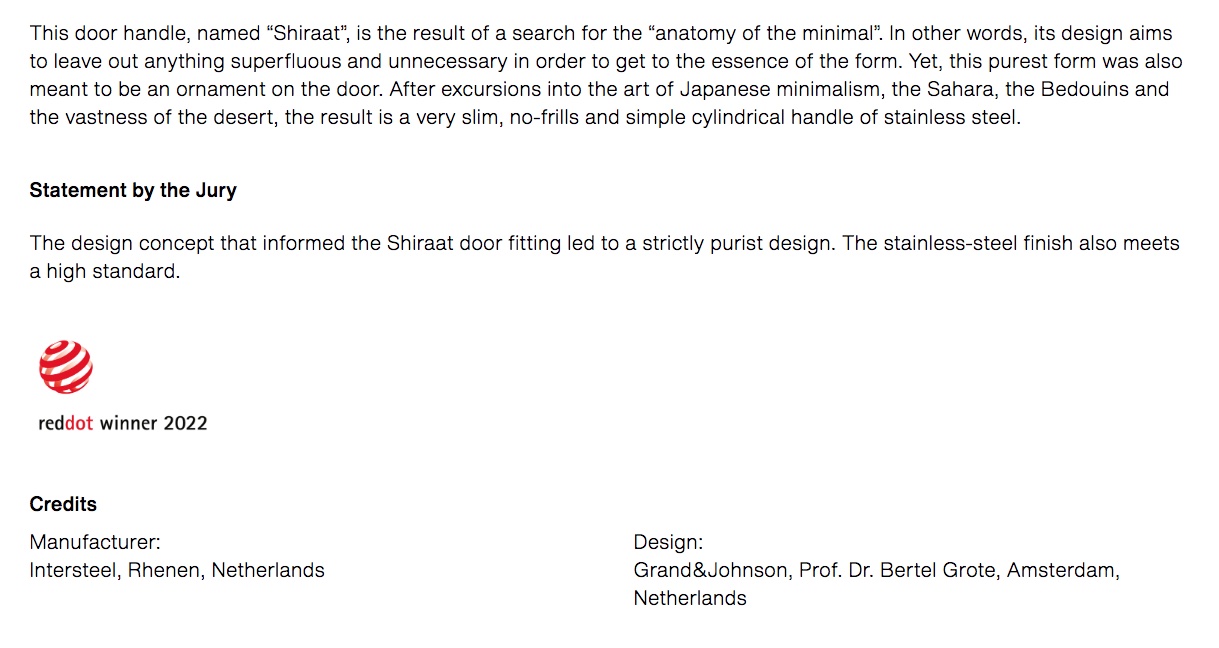The width and height of the screenshot is (1219, 648).
Task: Click "Netherlands" below the Grand&Johnson line
Action: (x=690, y=598)
